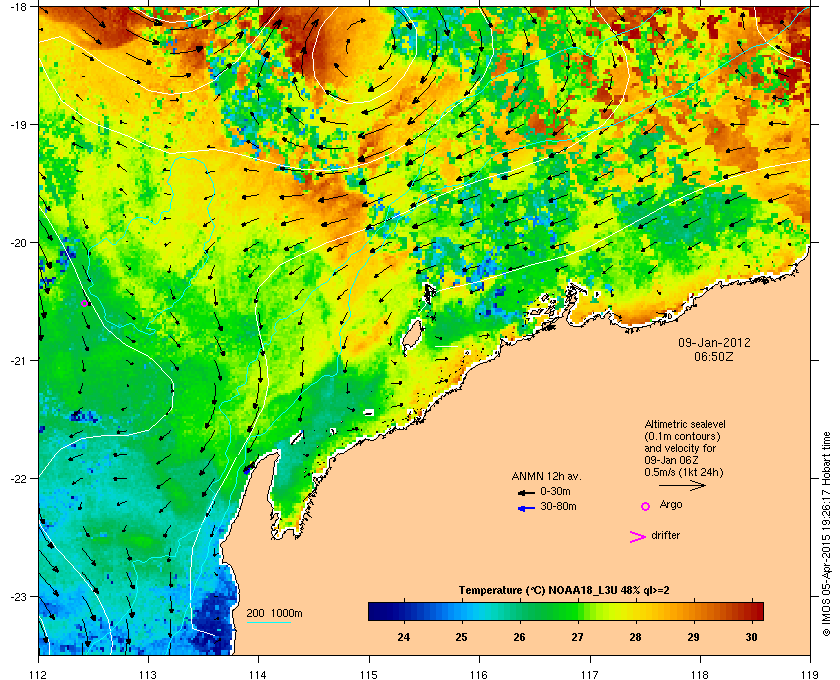Click the colorbar tick label 29
Viewport: 840px width, 680px height.
click(x=693, y=637)
